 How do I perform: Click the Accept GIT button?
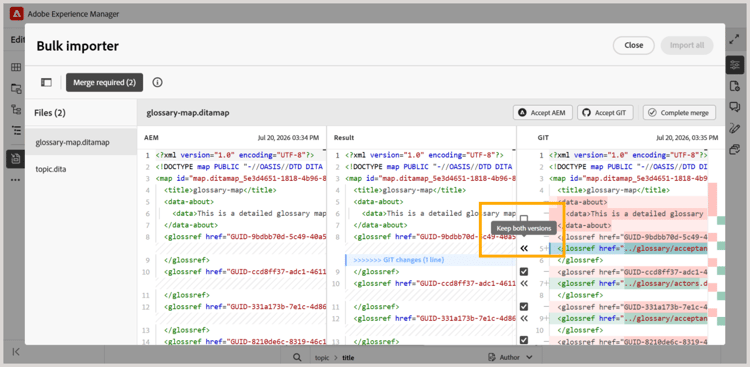pos(606,113)
